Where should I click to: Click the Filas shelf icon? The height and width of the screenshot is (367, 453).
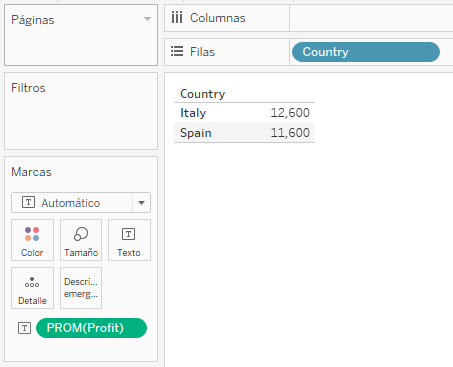(177, 52)
